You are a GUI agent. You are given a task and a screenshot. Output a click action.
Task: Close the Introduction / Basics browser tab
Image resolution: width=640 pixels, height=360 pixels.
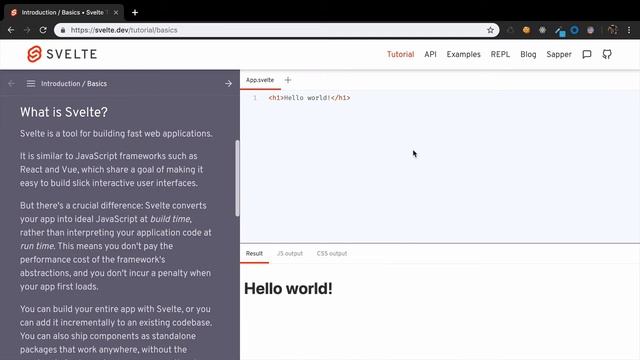116,13
